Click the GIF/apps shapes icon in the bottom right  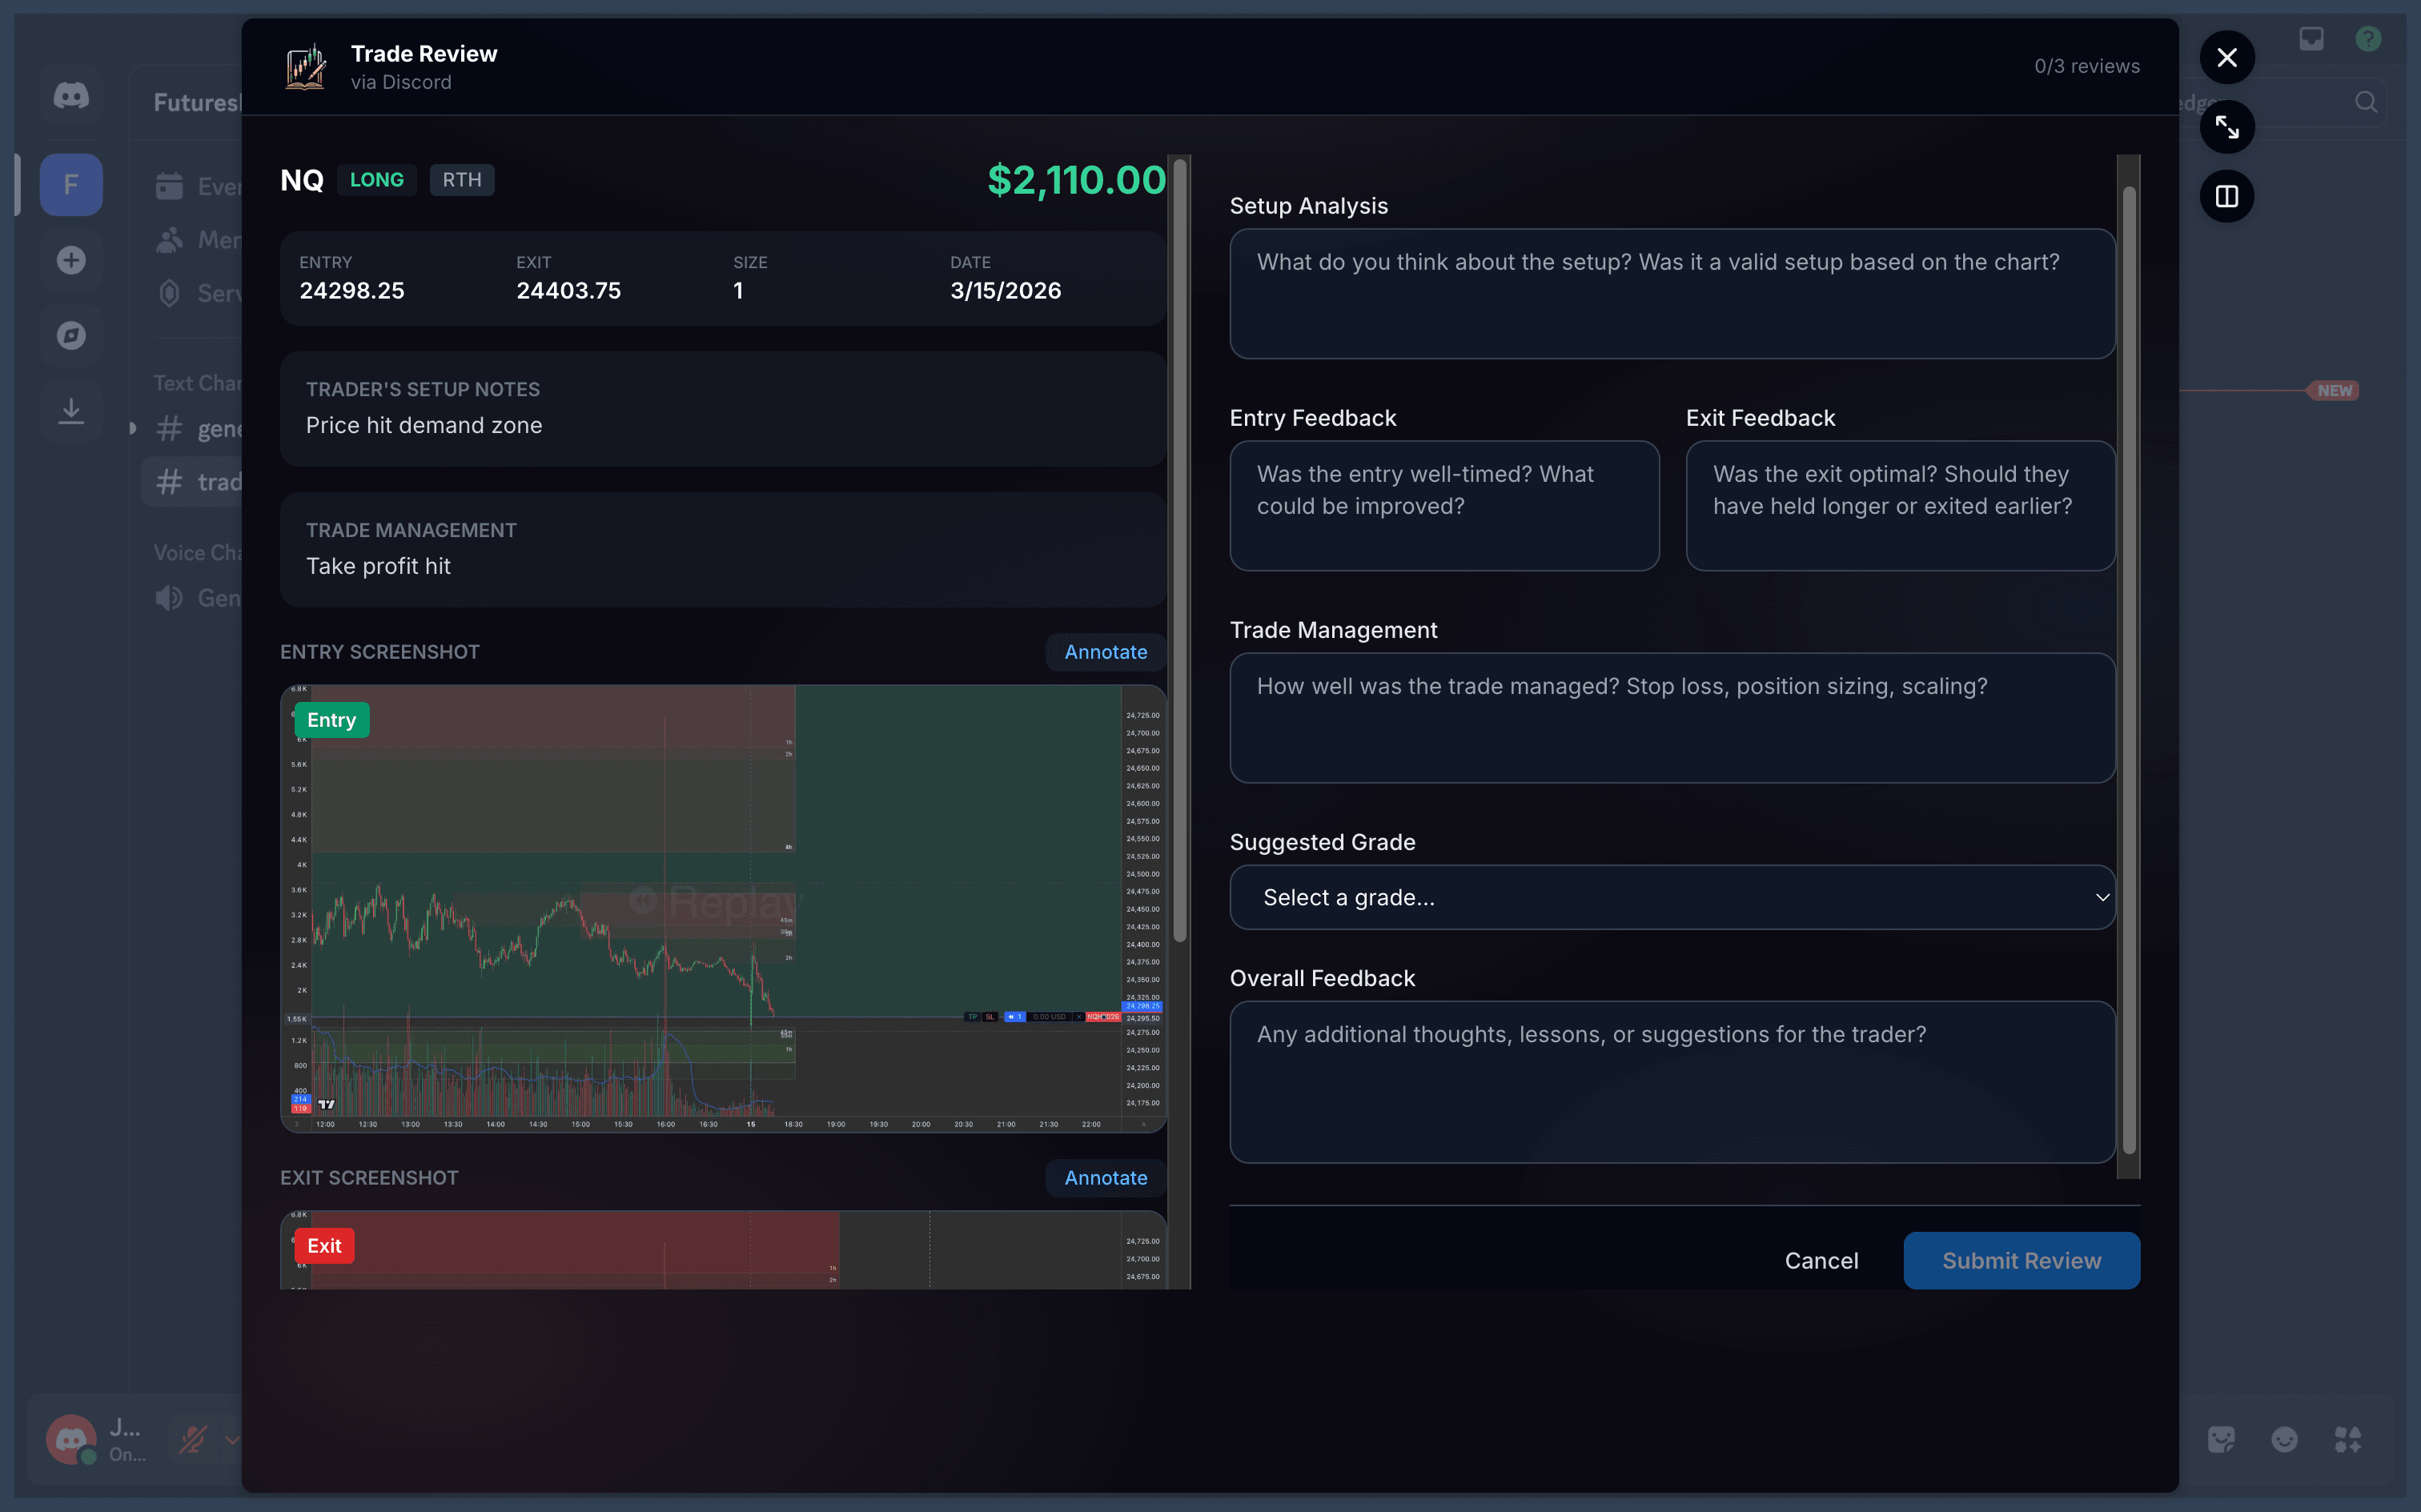click(2347, 1439)
